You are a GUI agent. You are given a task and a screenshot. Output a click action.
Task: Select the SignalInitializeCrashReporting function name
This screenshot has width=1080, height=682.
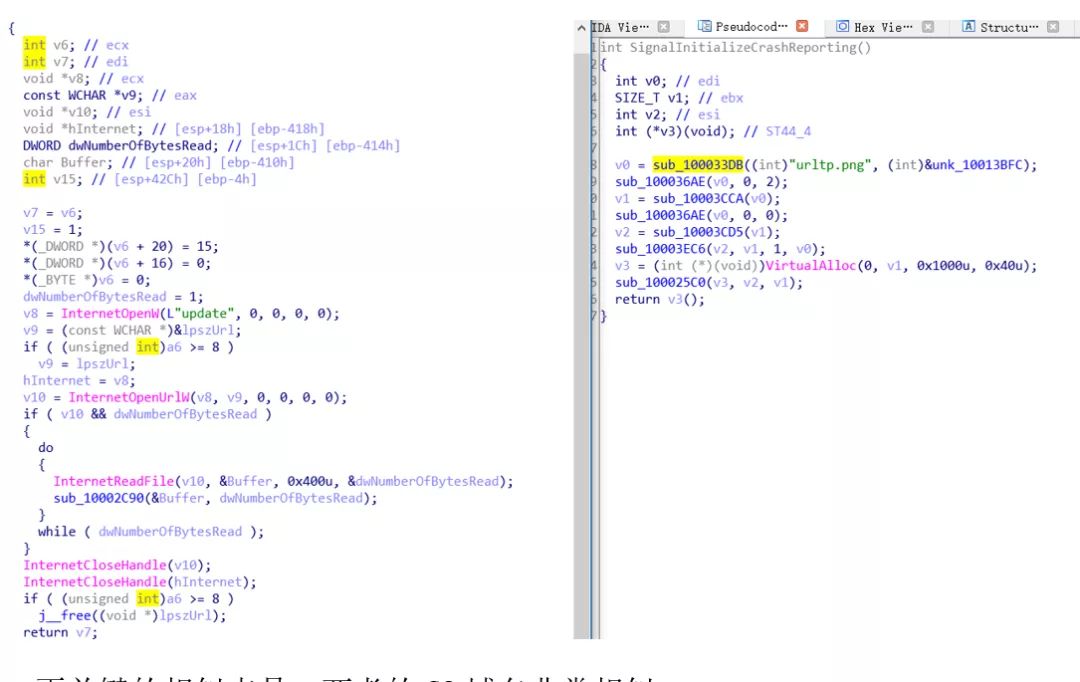(x=745, y=48)
